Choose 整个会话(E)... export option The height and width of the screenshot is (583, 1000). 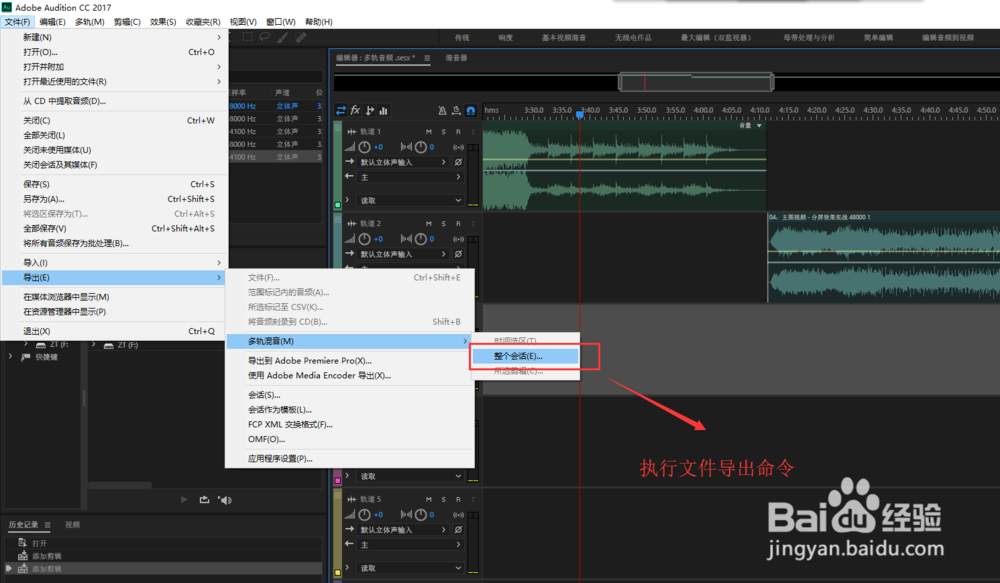click(525, 356)
